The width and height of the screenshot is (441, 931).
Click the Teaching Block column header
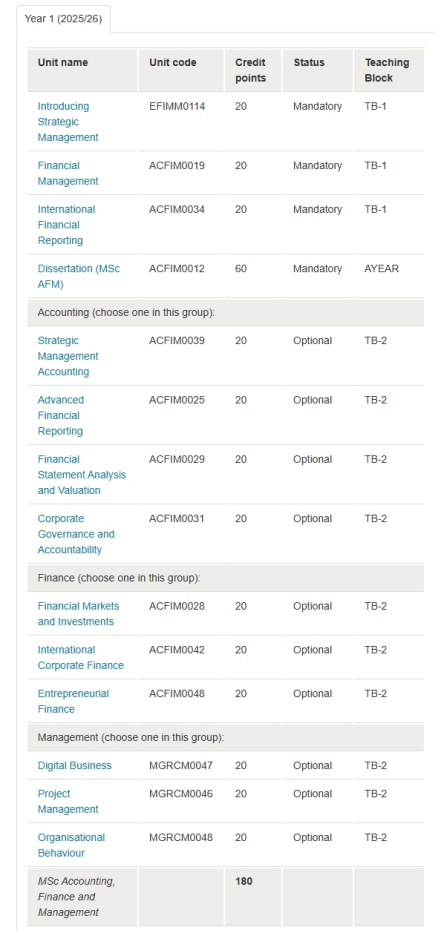(387, 70)
